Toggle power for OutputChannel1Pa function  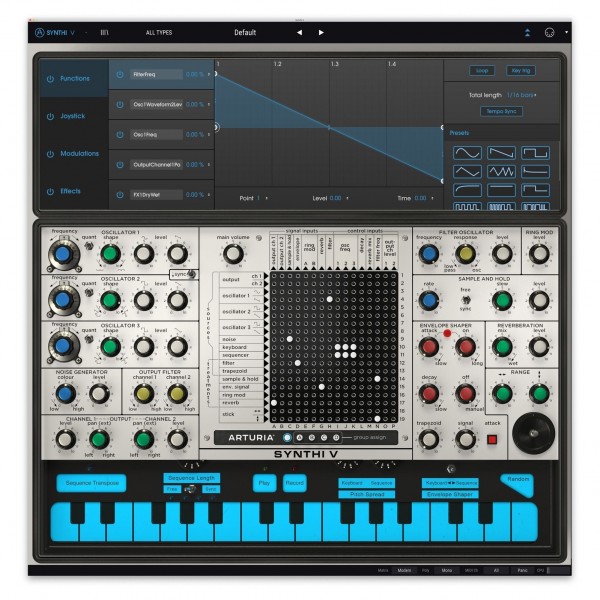pos(120,165)
